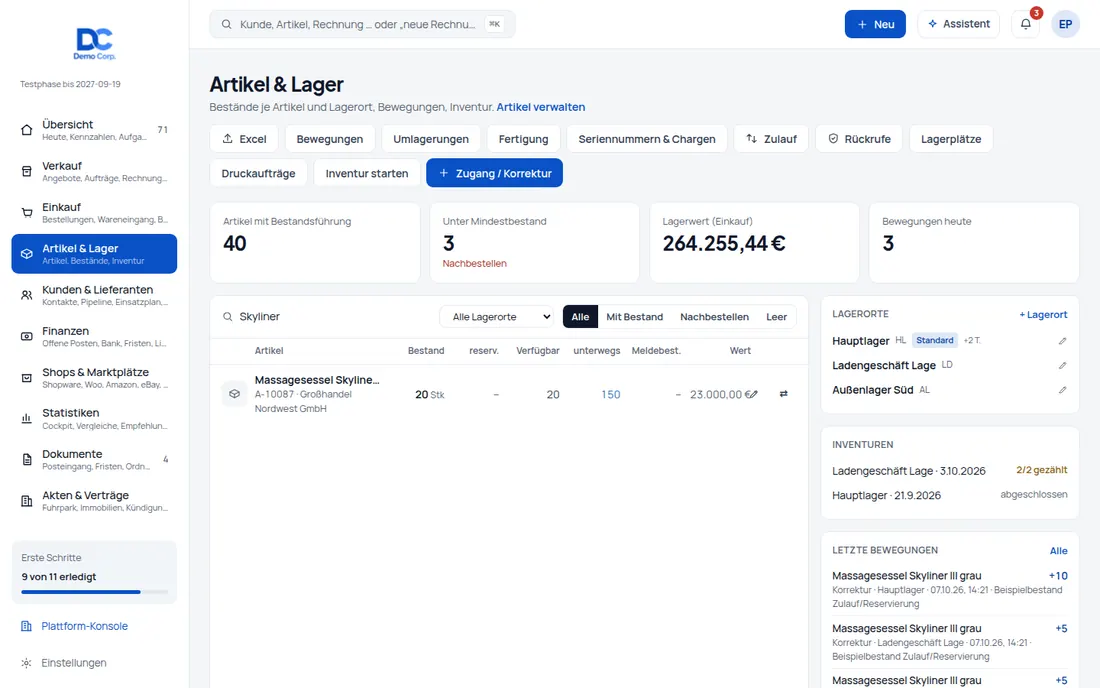Click the Übersicht home icon

(x=27, y=130)
